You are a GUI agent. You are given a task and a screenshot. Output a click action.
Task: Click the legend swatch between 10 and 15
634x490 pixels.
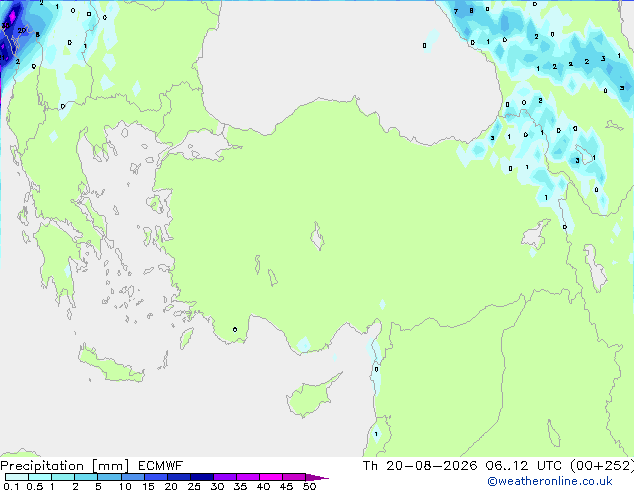tap(133, 477)
